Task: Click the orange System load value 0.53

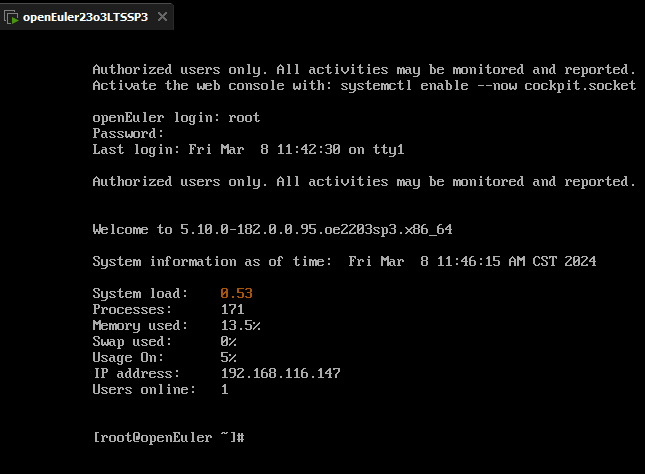Action: [x=236, y=293]
